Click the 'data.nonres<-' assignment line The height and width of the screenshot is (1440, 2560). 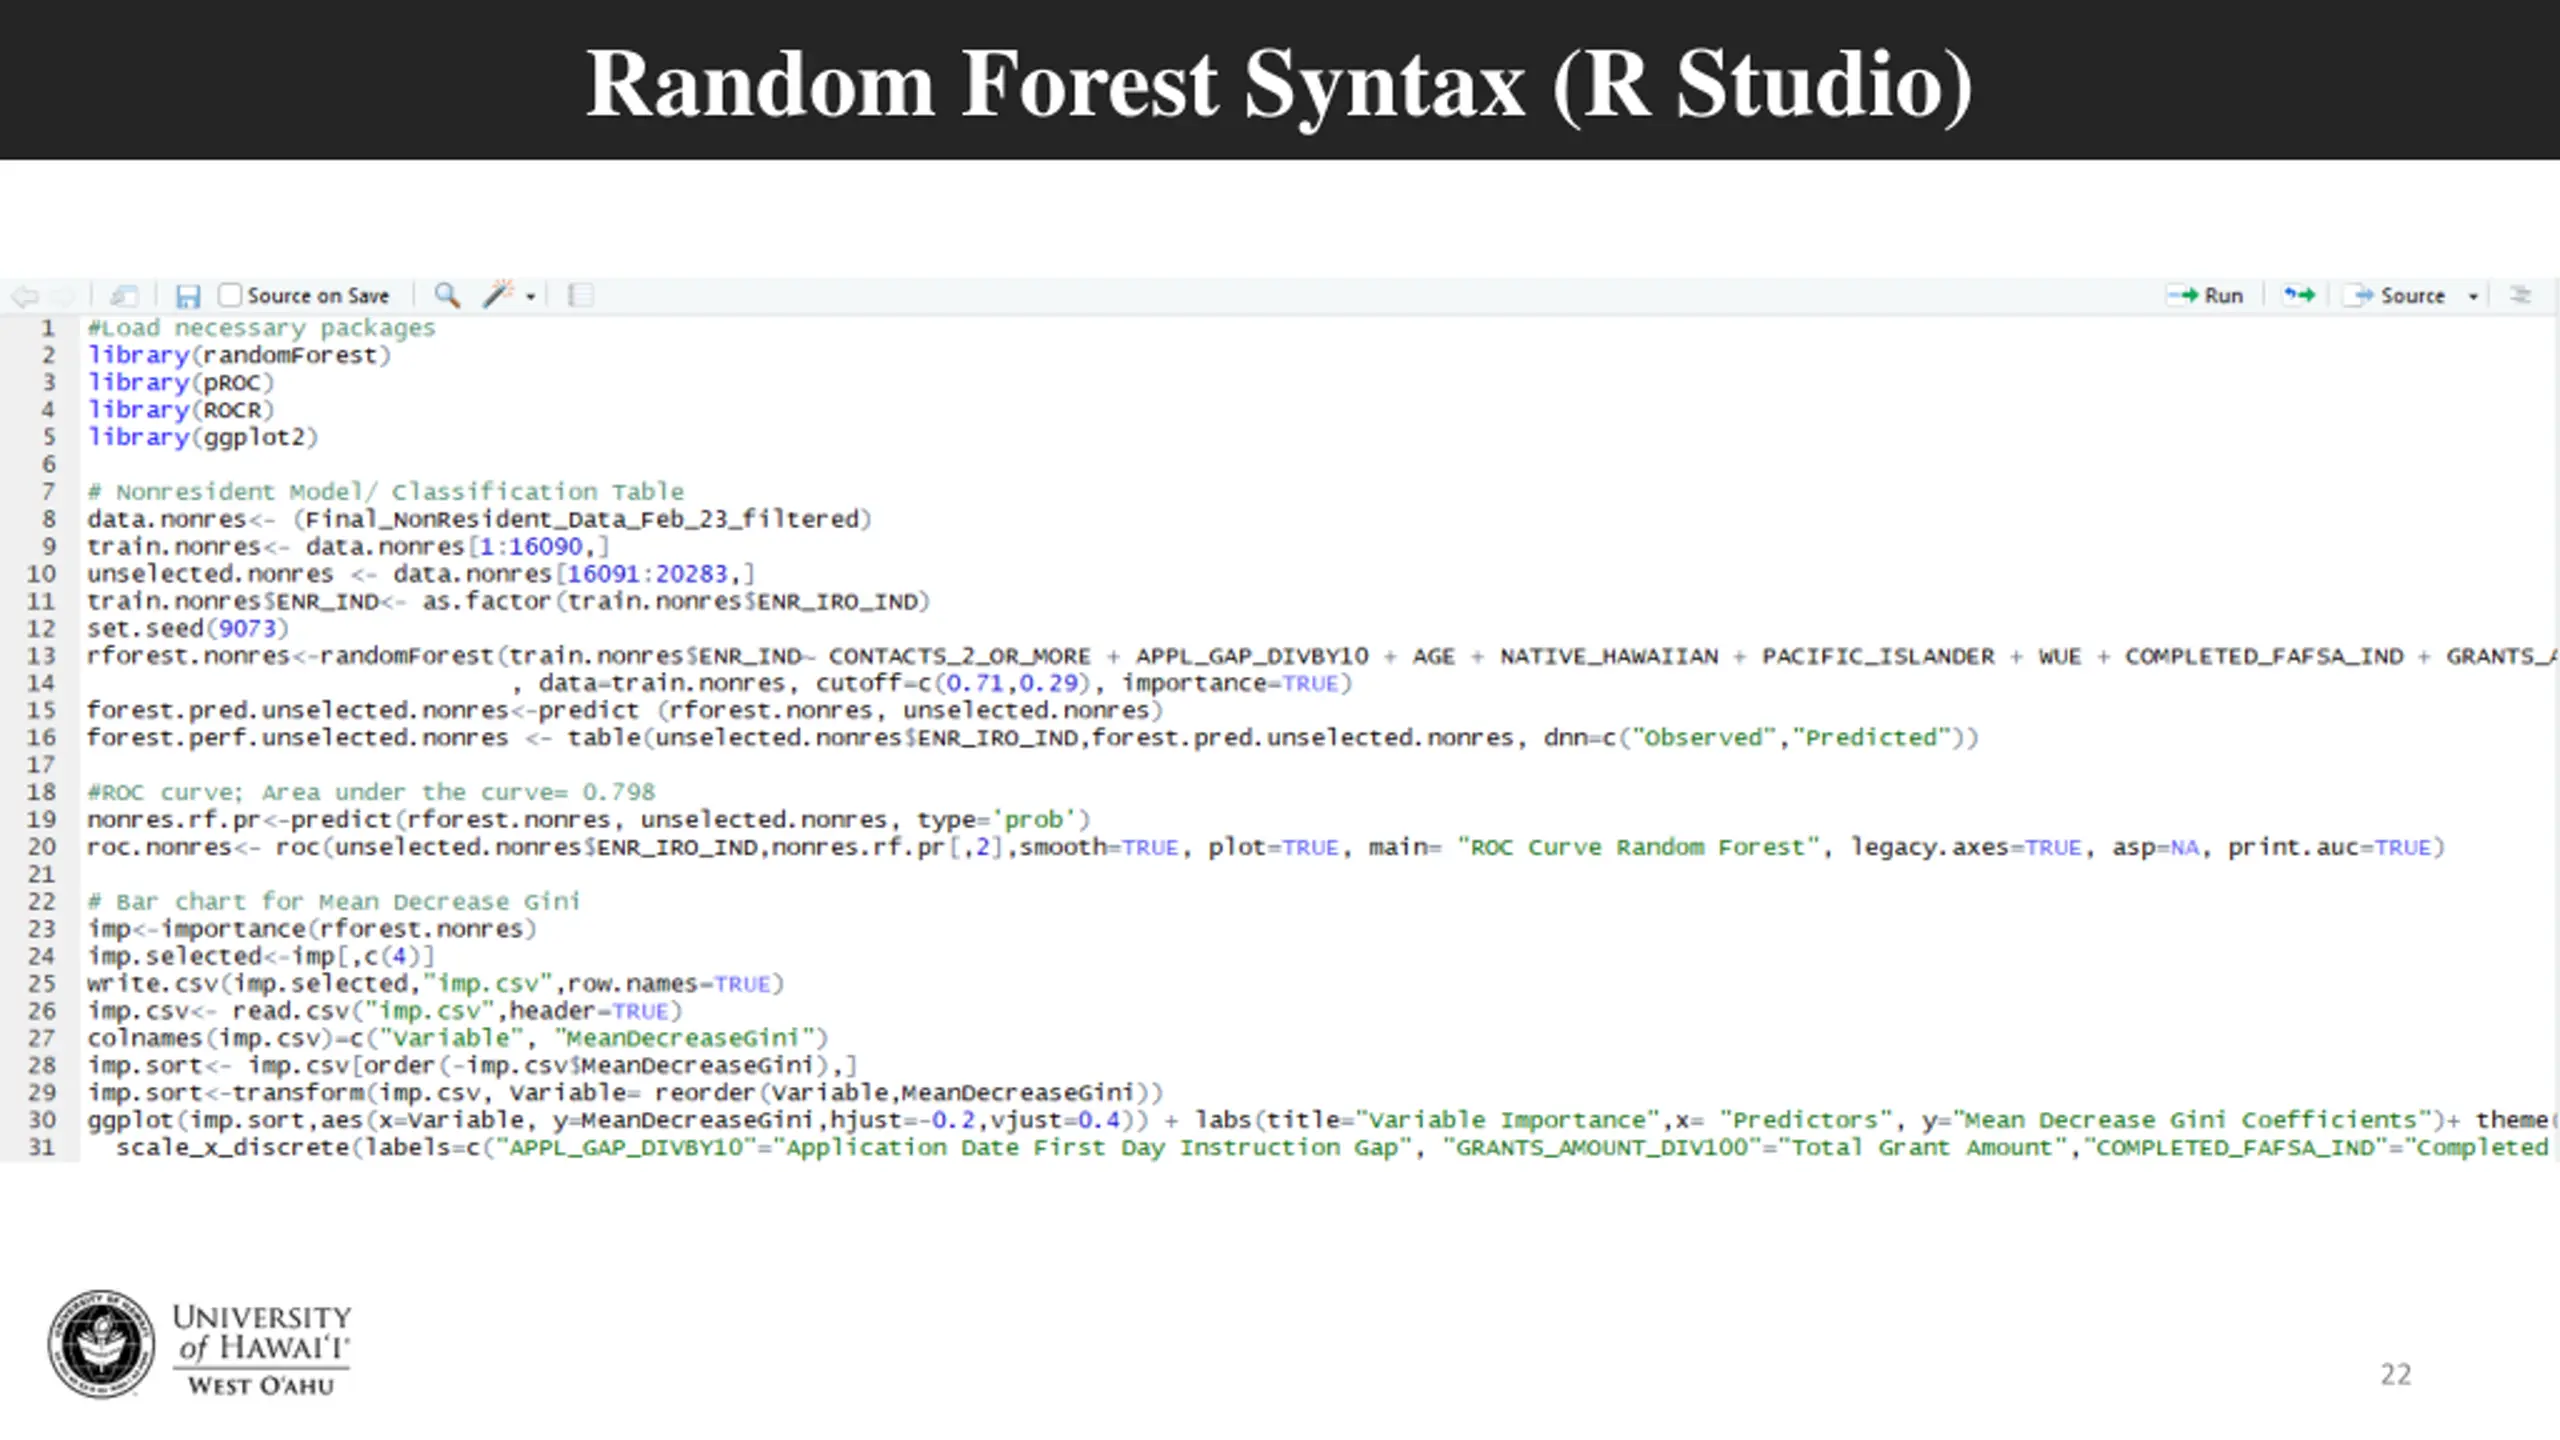point(479,519)
